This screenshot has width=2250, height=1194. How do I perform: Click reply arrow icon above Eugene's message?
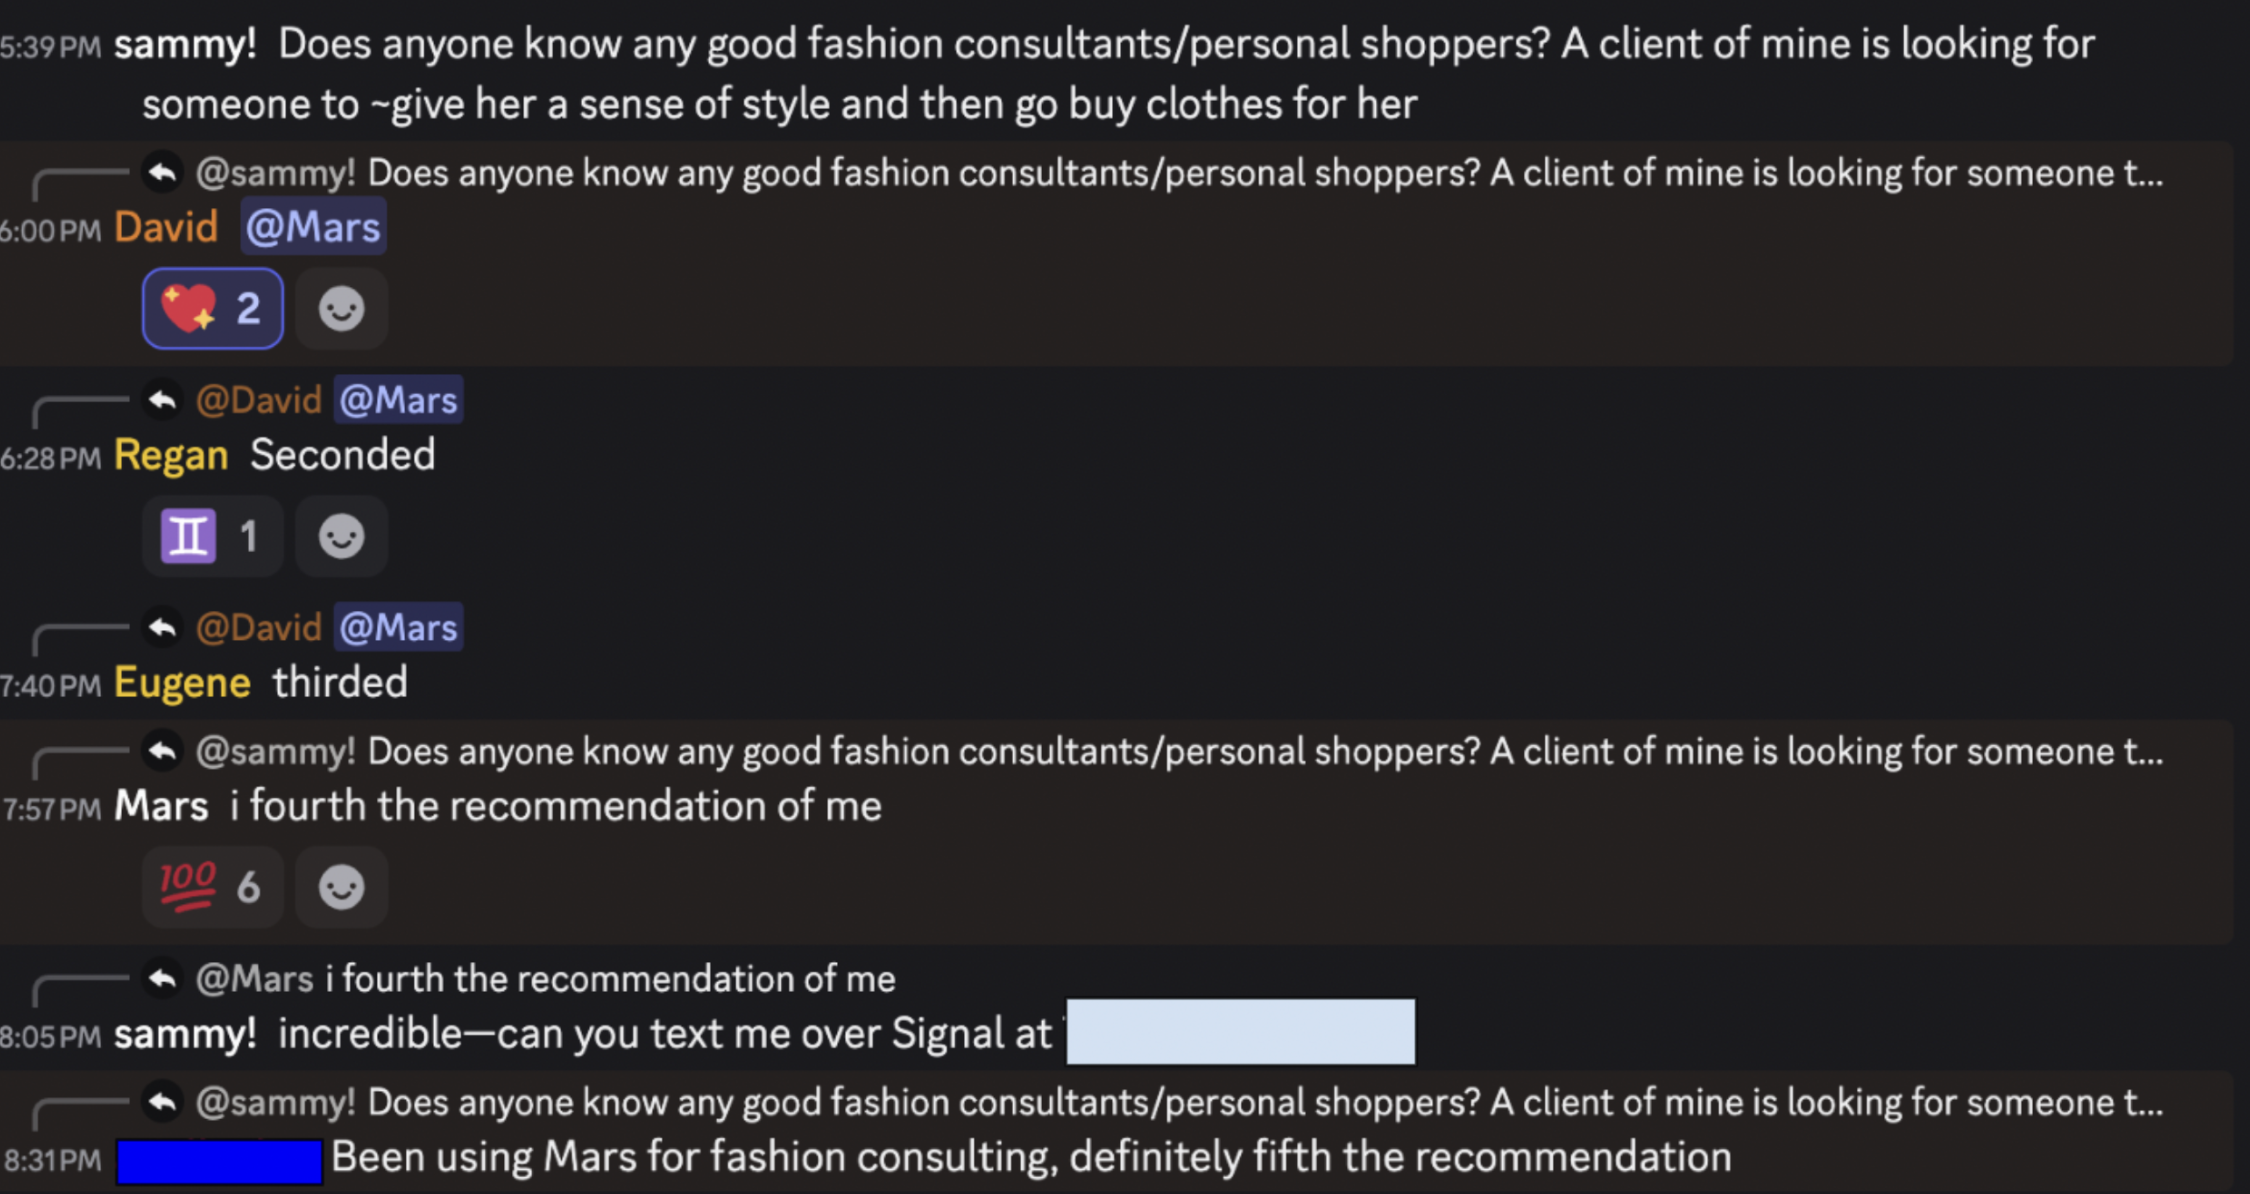point(162,627)
